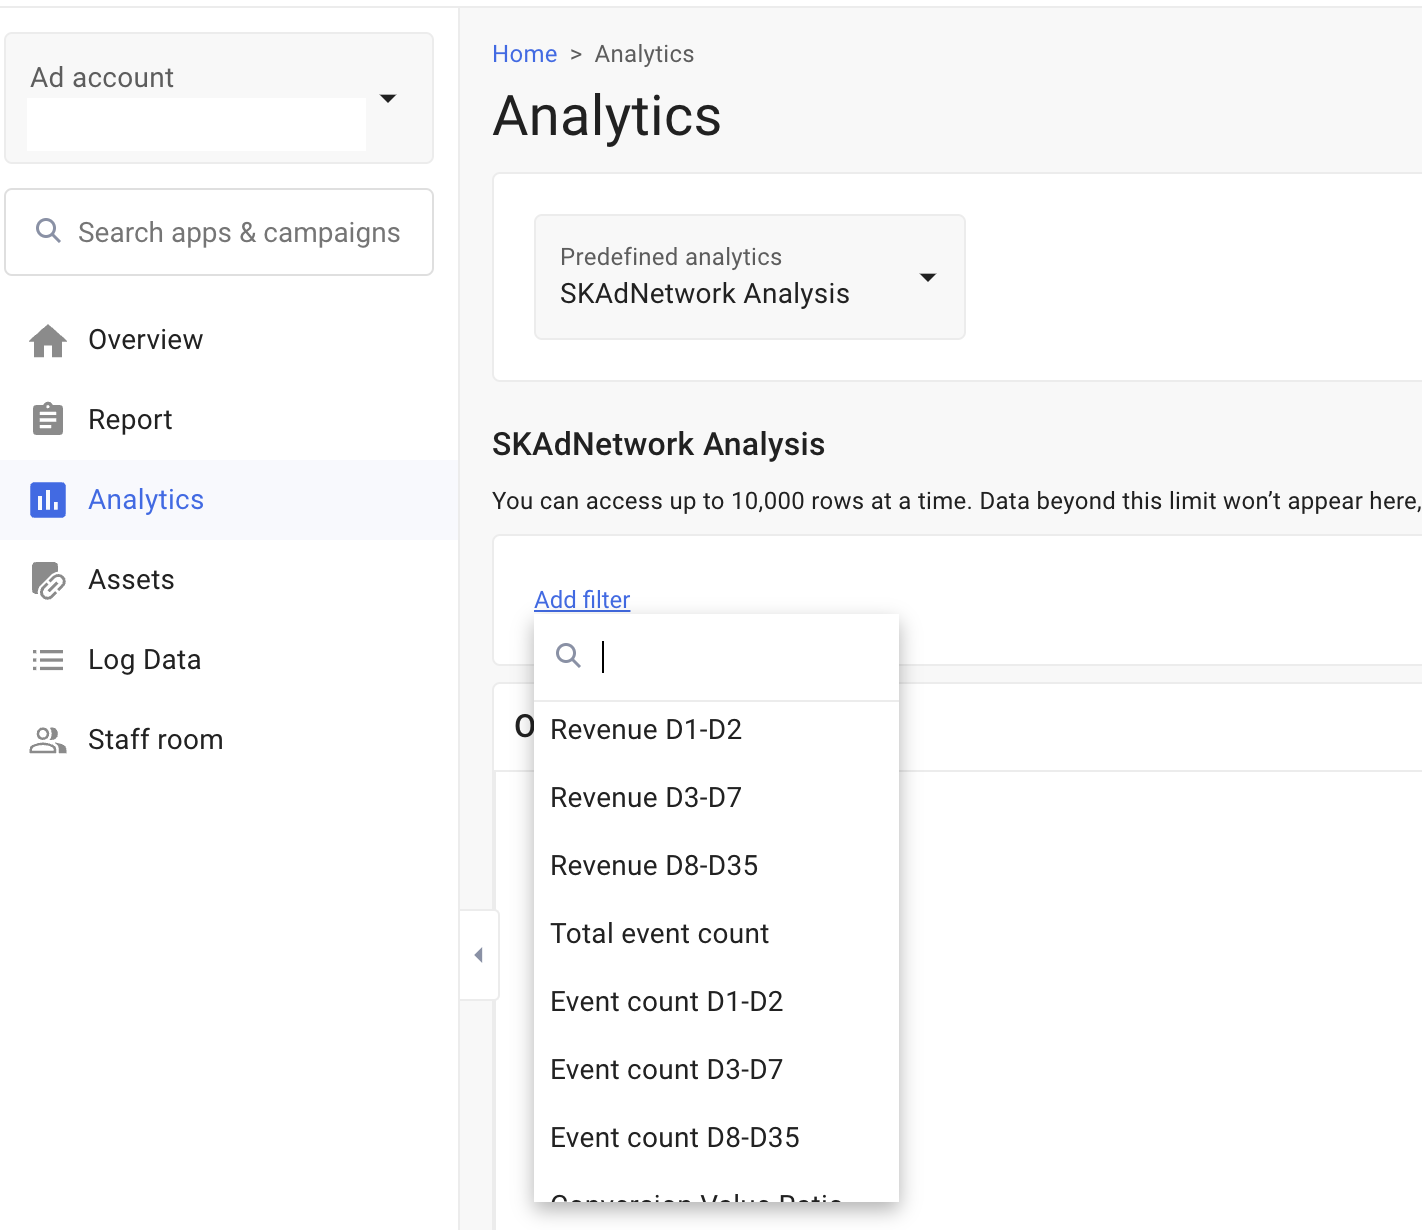Click the filter search text field
This screenshot has height=1230, width=1422.
740,657
